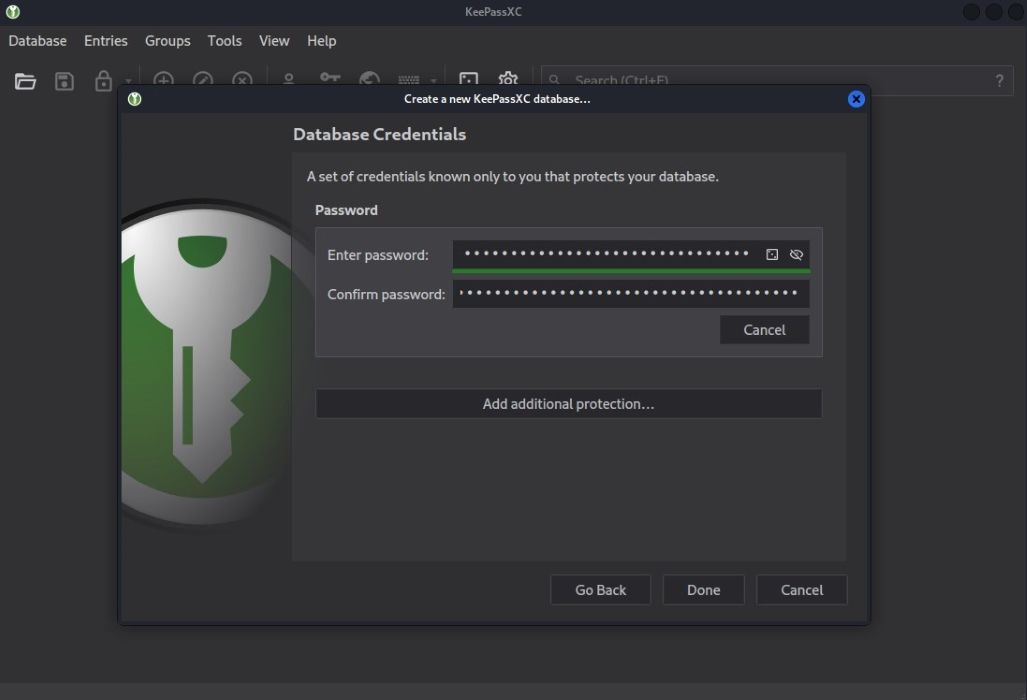
Task: Show the hidden password characters
Action: pos(796,254)
